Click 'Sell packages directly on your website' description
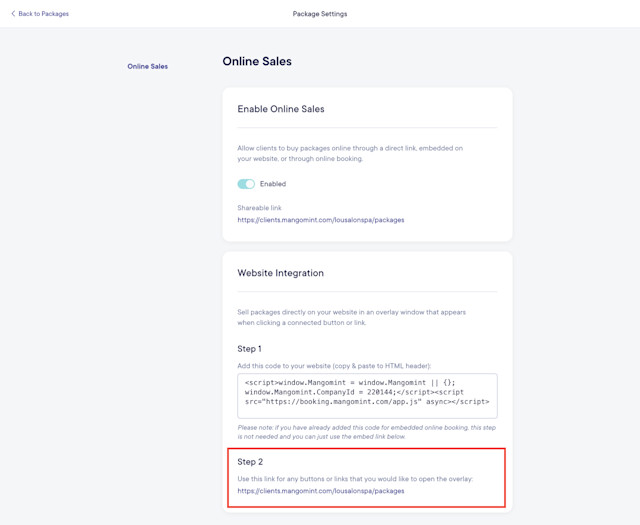 (351, 318)
